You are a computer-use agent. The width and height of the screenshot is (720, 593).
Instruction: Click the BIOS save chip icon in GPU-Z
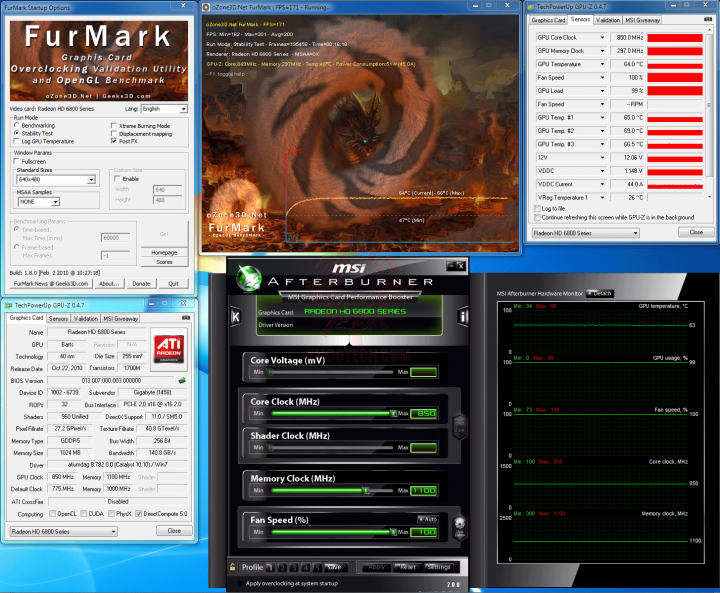(182, 380)
